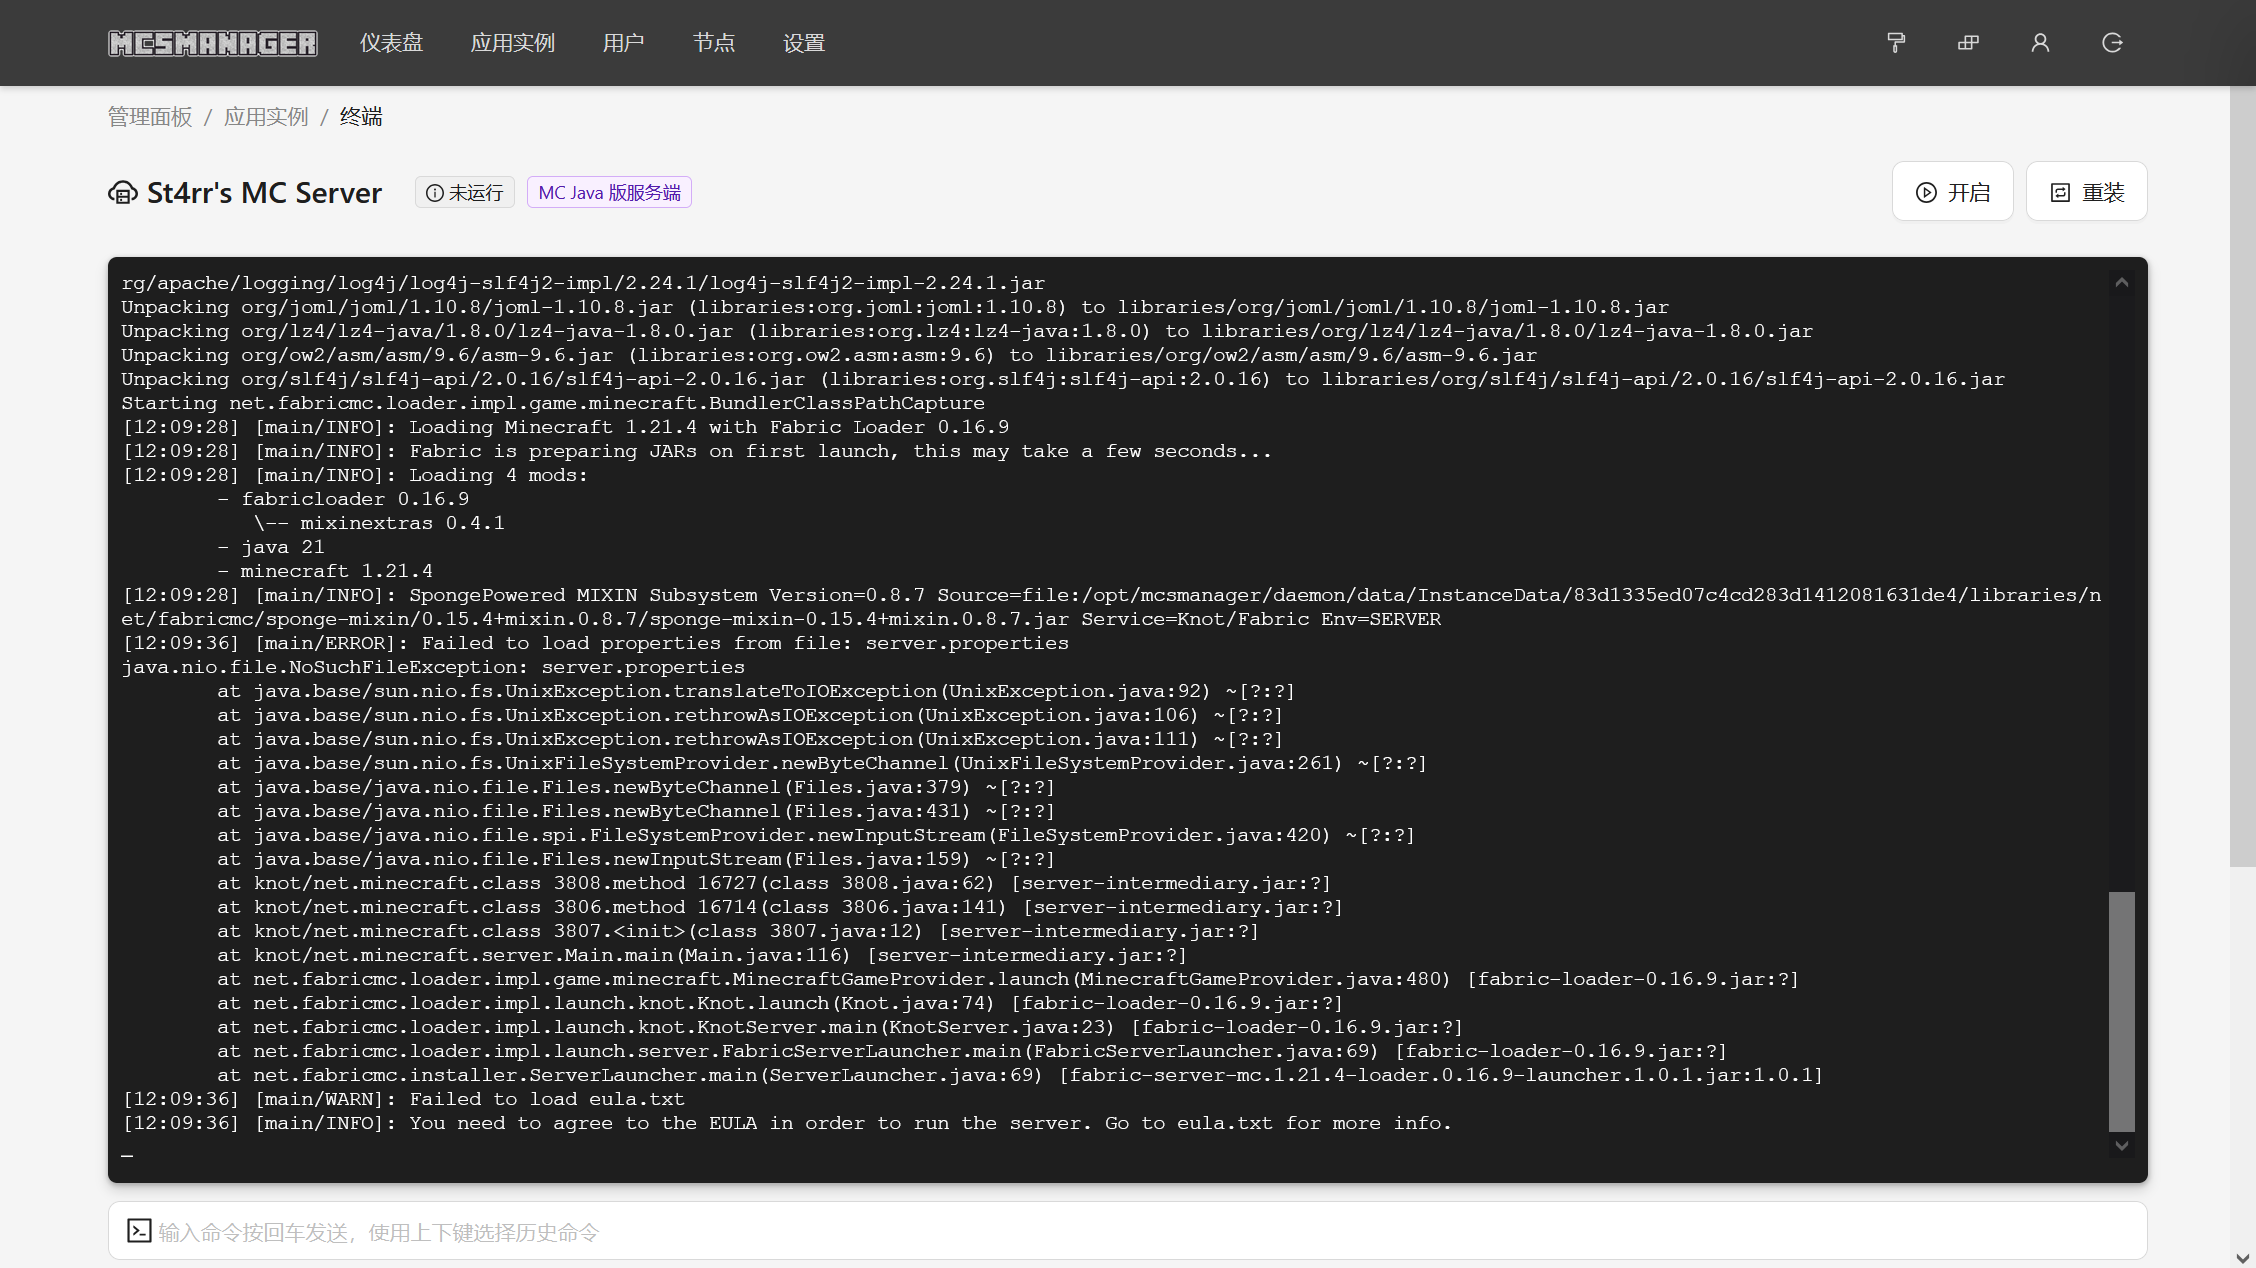This screenshot has height=1268, width=2256.
Task: Click terminal scrollbar down arrow
Action: coord(2121,1146)
